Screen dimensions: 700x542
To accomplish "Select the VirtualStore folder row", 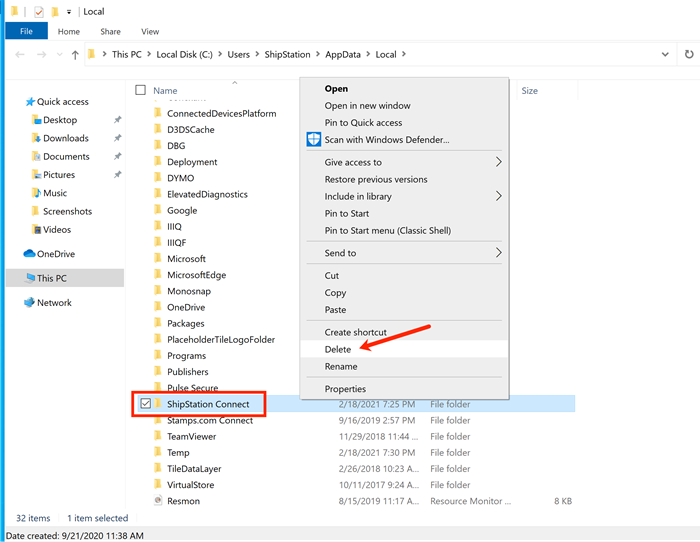I will tap(354, 485).
